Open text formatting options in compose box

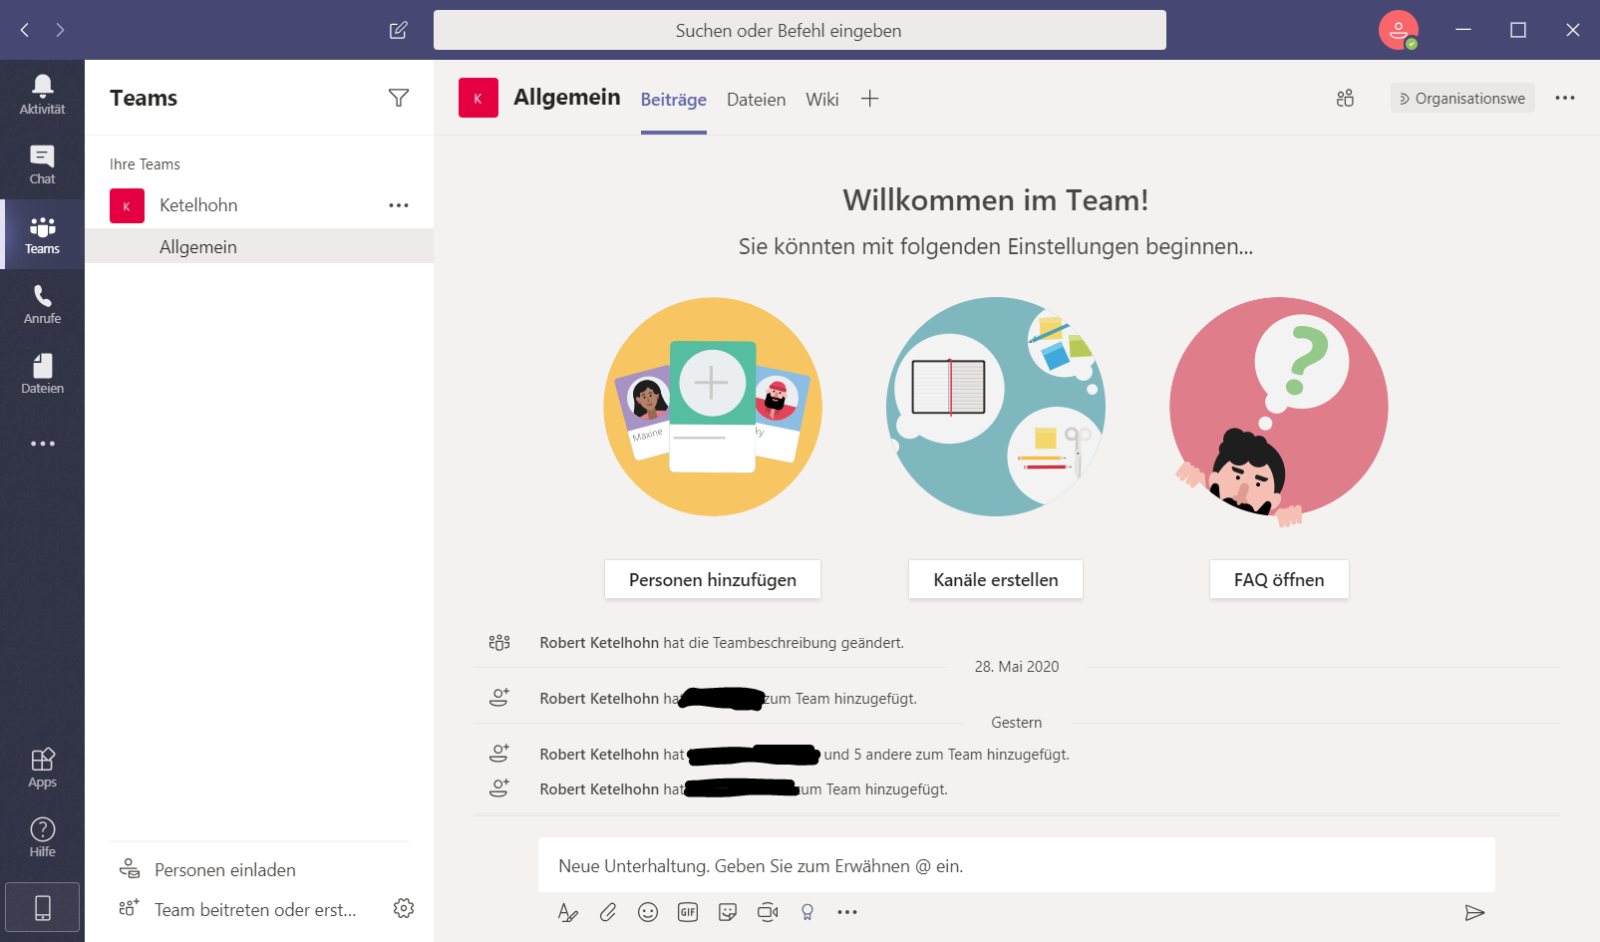(567, 912)
